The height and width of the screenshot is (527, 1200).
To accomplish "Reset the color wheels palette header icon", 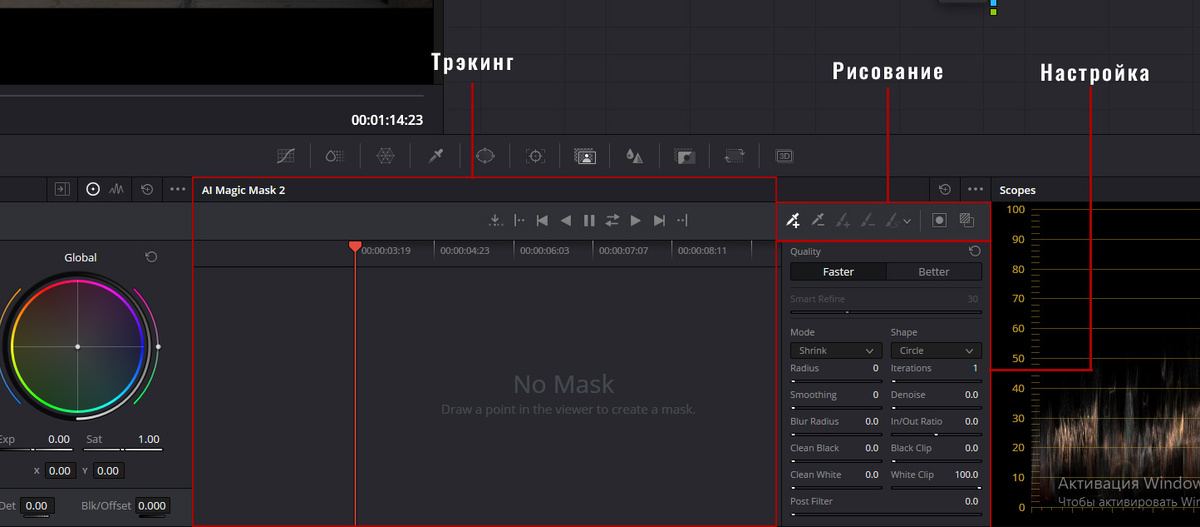I will (147, 188).
